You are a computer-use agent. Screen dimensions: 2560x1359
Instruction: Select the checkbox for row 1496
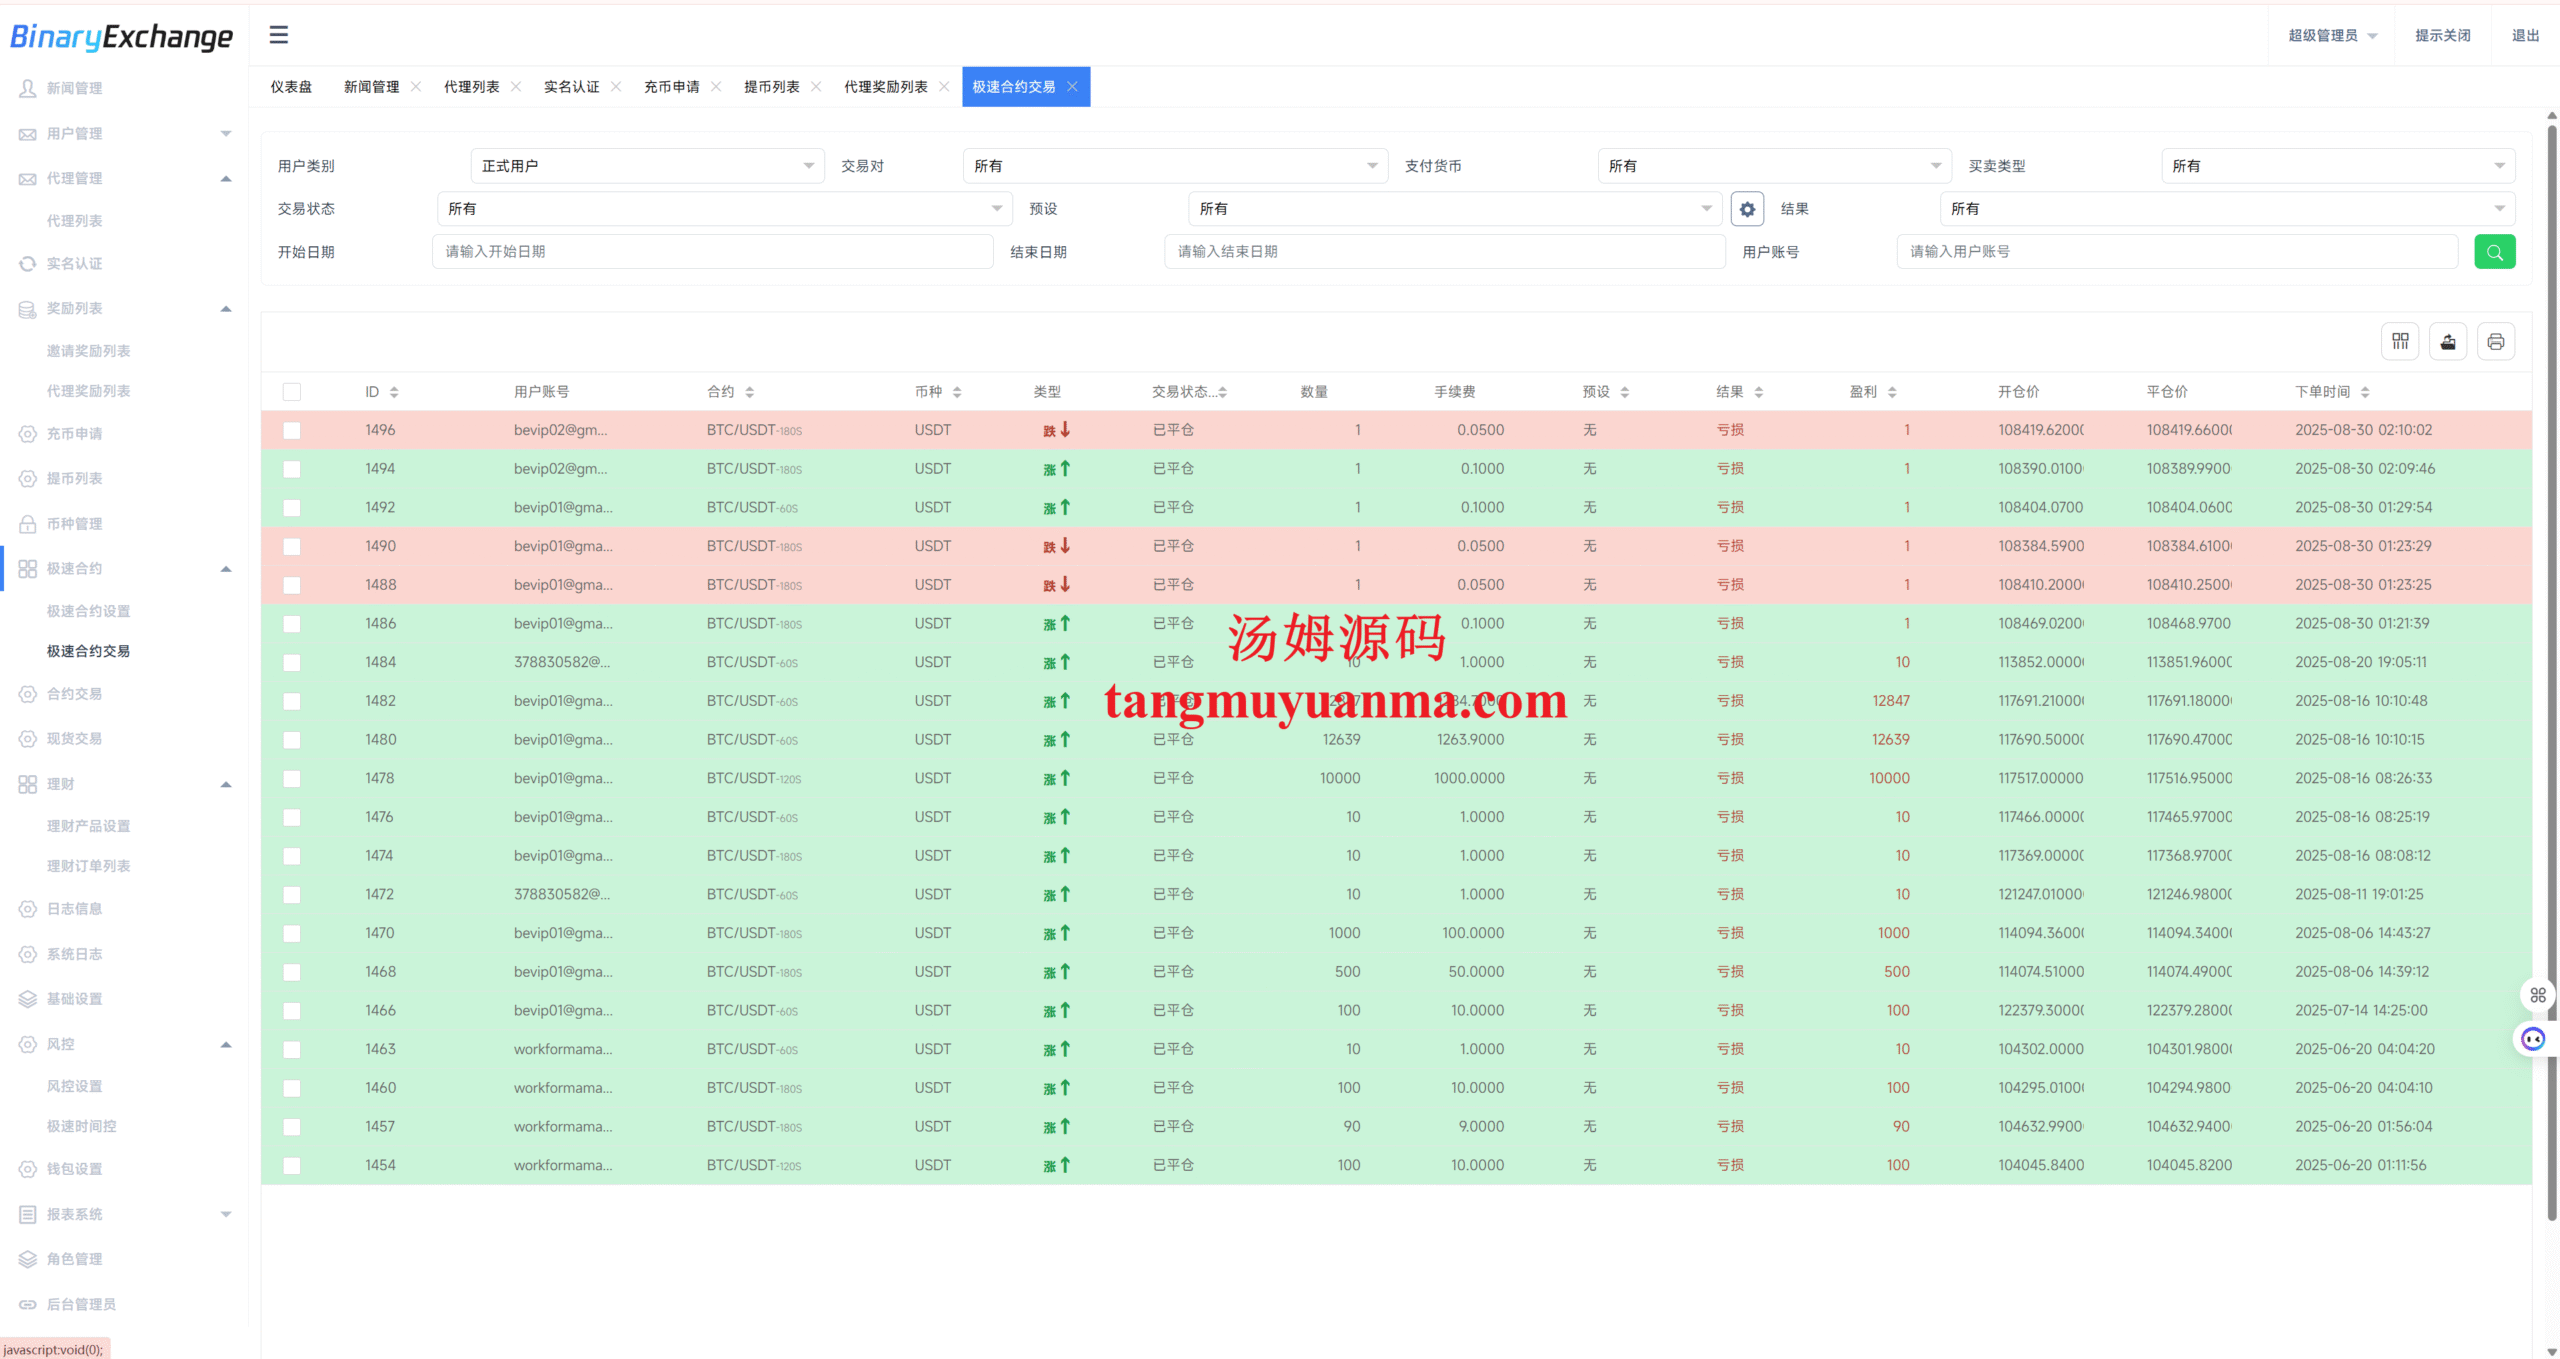click(292, 430)
